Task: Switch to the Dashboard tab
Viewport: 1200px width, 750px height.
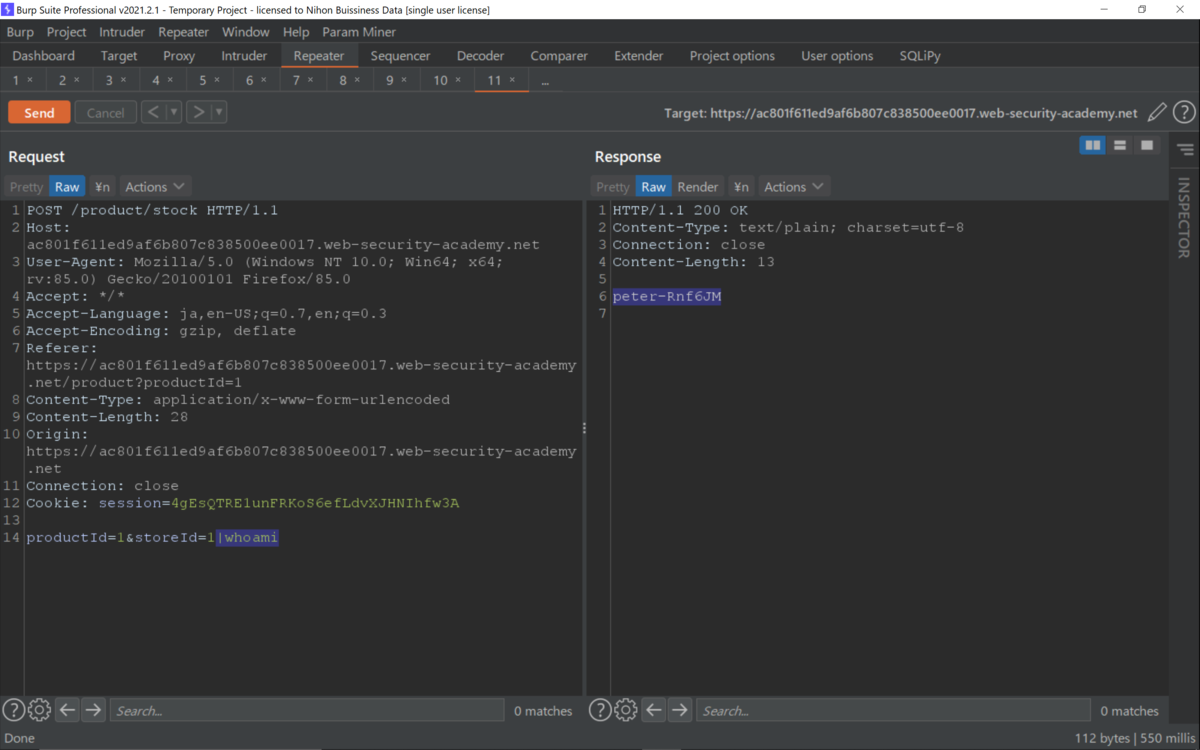Action: (x=44, y=56)
